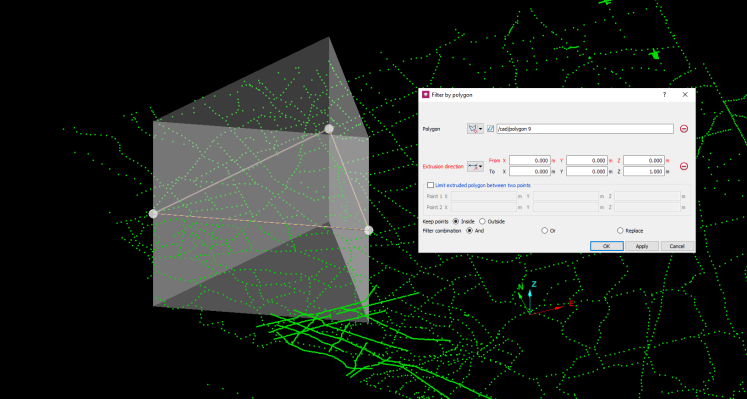
Task: Click the From Z coordinate field
Action: pyautogui.click(x=644, y=160)
